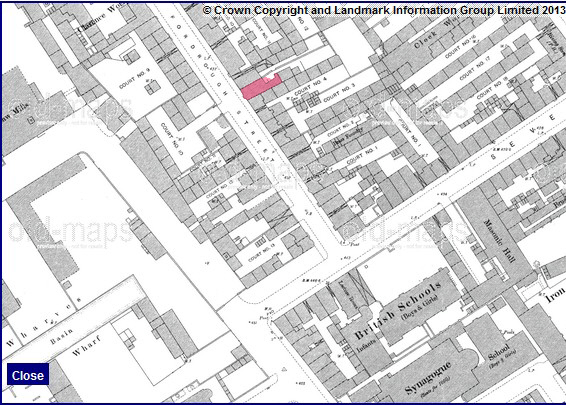Click the 'Synagogue' label on the map
566x405 pixels.
[428, 379]
